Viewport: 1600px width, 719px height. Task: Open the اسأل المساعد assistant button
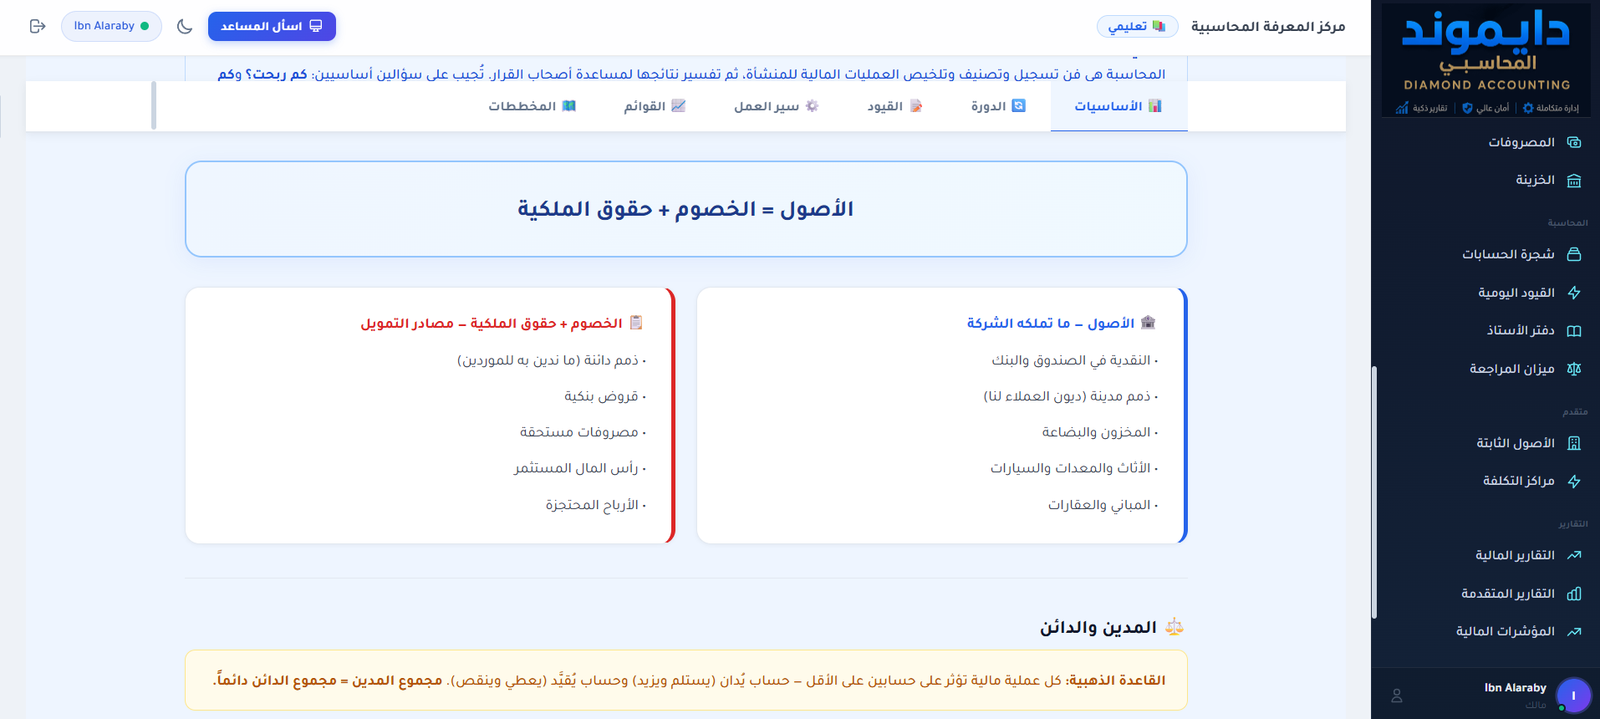pyautogui.click(x=272, y=26)
